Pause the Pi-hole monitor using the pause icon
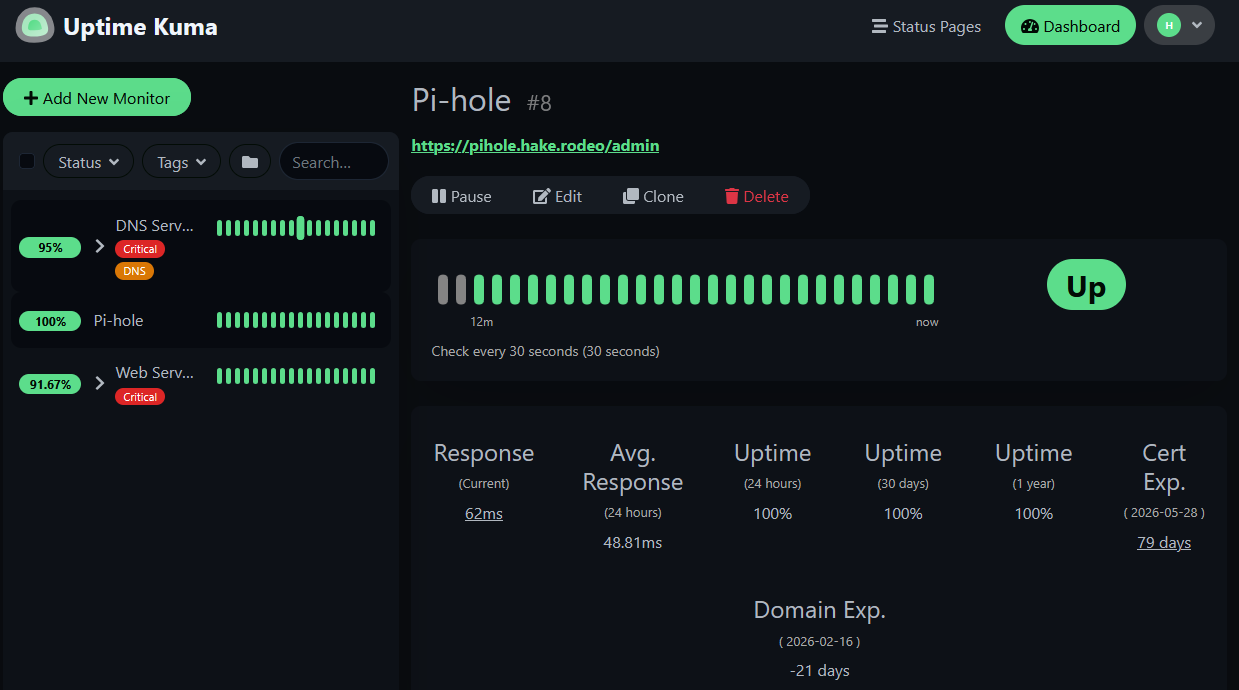 (440, 196)
